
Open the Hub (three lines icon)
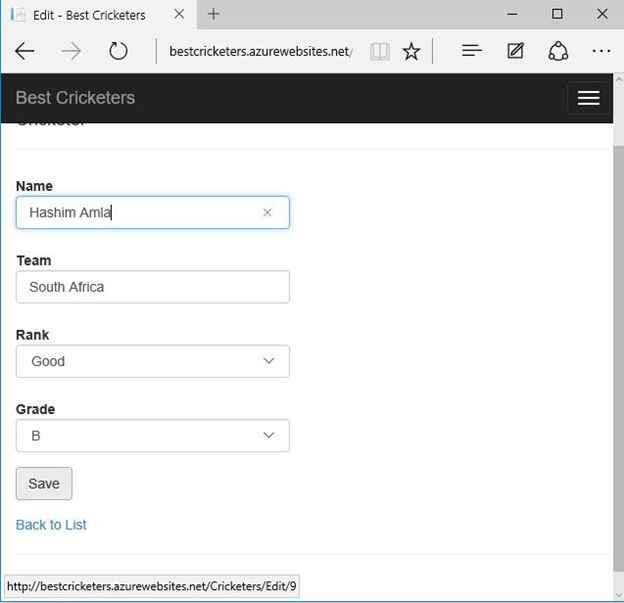(472, 51)
